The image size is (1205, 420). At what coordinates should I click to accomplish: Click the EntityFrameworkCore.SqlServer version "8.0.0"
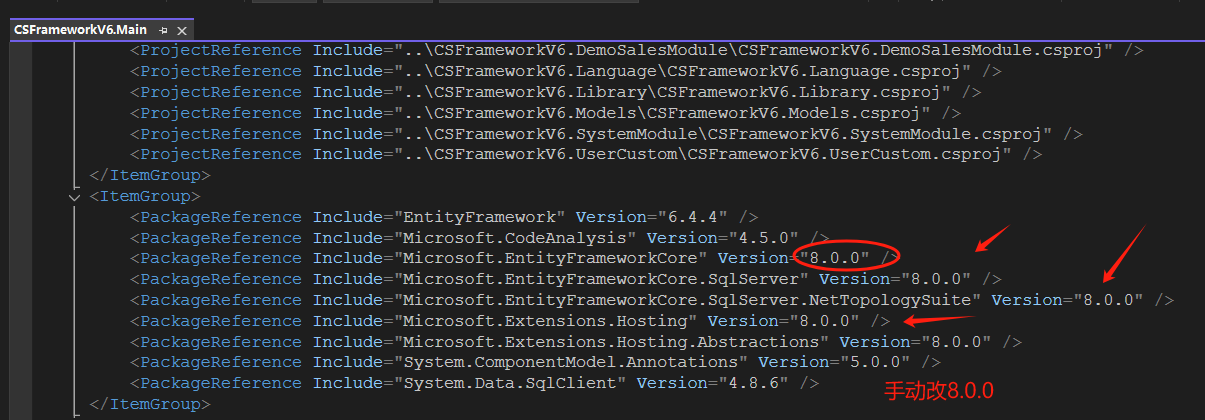click(937, 279)
